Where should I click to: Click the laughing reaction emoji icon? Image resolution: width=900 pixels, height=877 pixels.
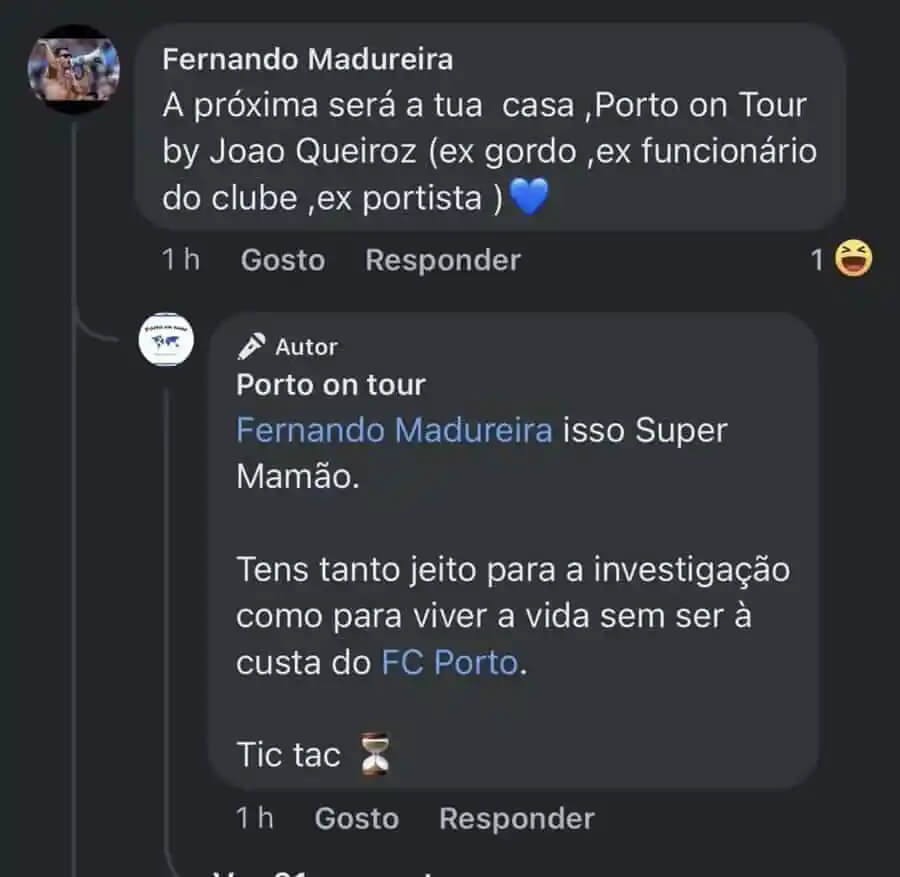tap(853, 260)
